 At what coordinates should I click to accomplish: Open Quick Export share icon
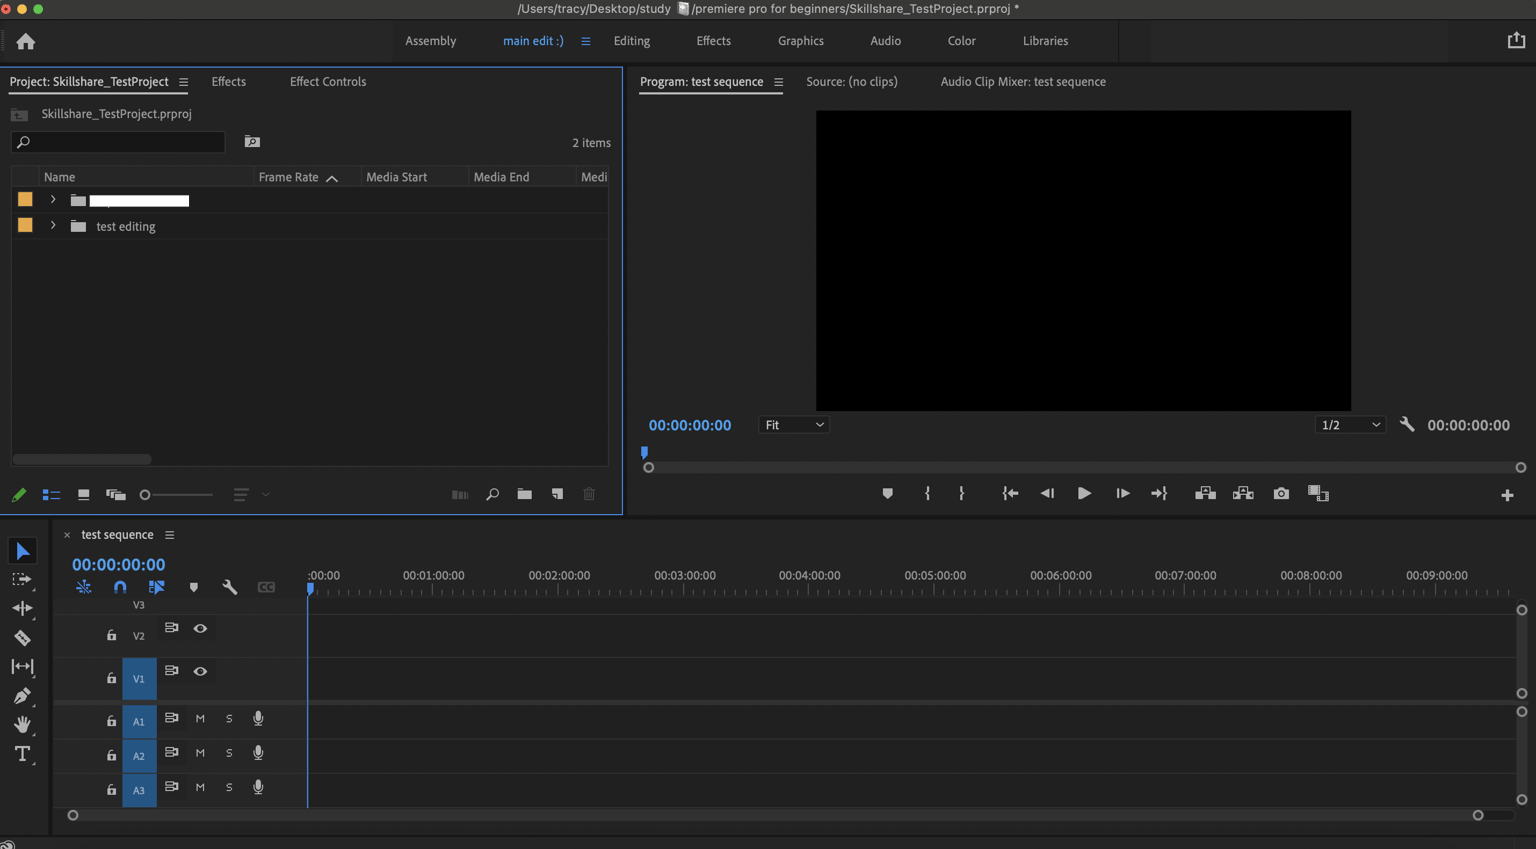[x=1516, y=40]
